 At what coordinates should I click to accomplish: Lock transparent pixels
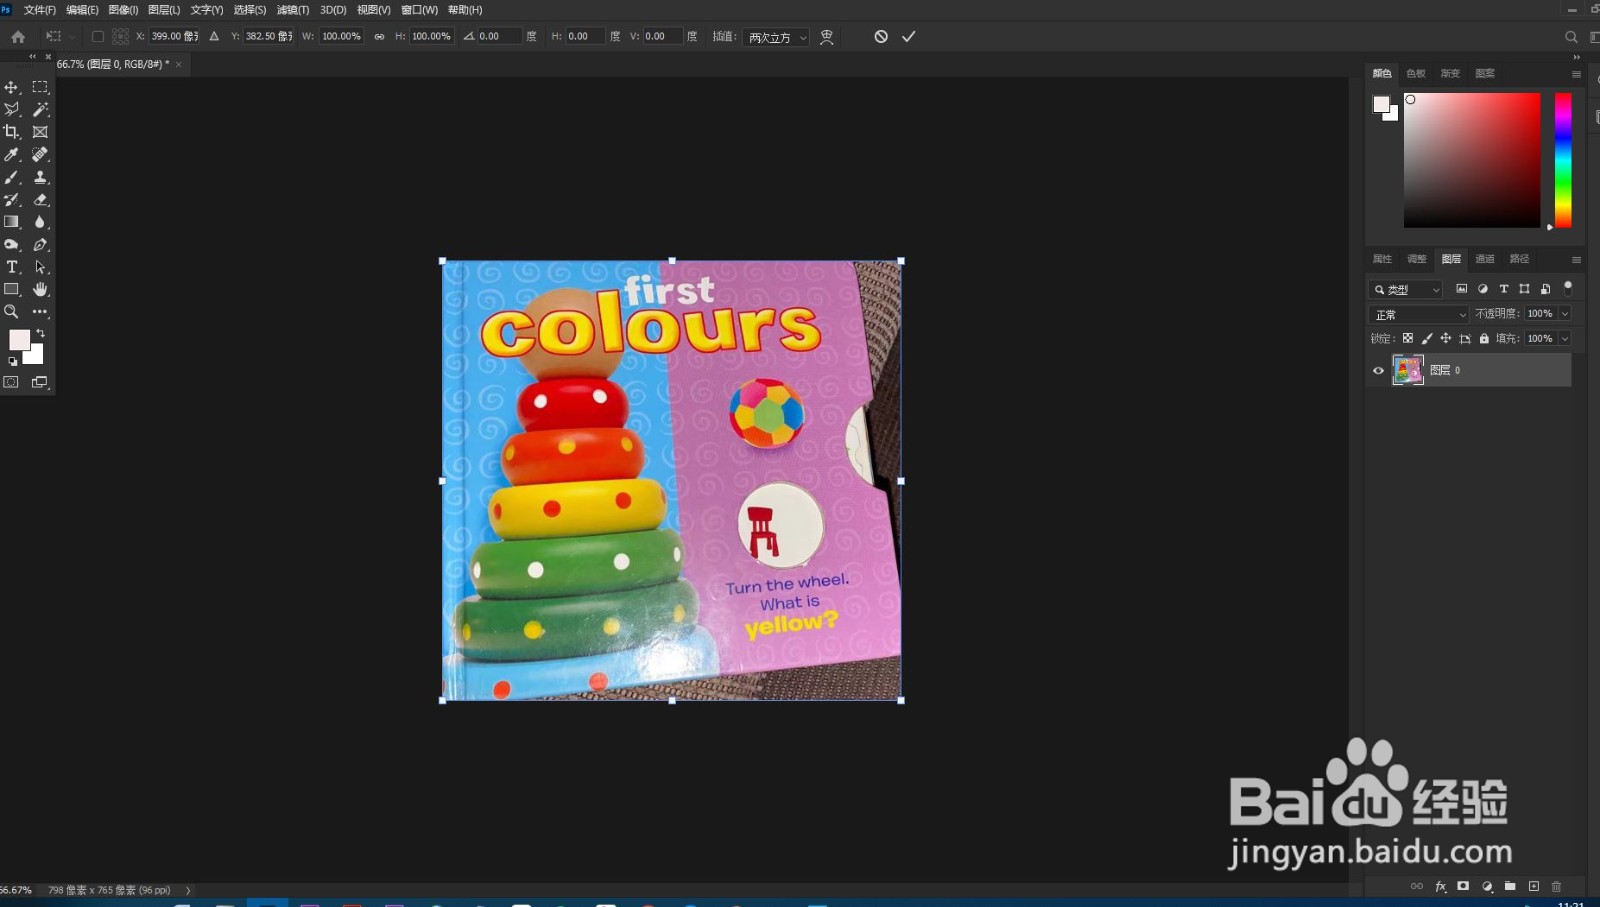click(x=1408, y=338)
